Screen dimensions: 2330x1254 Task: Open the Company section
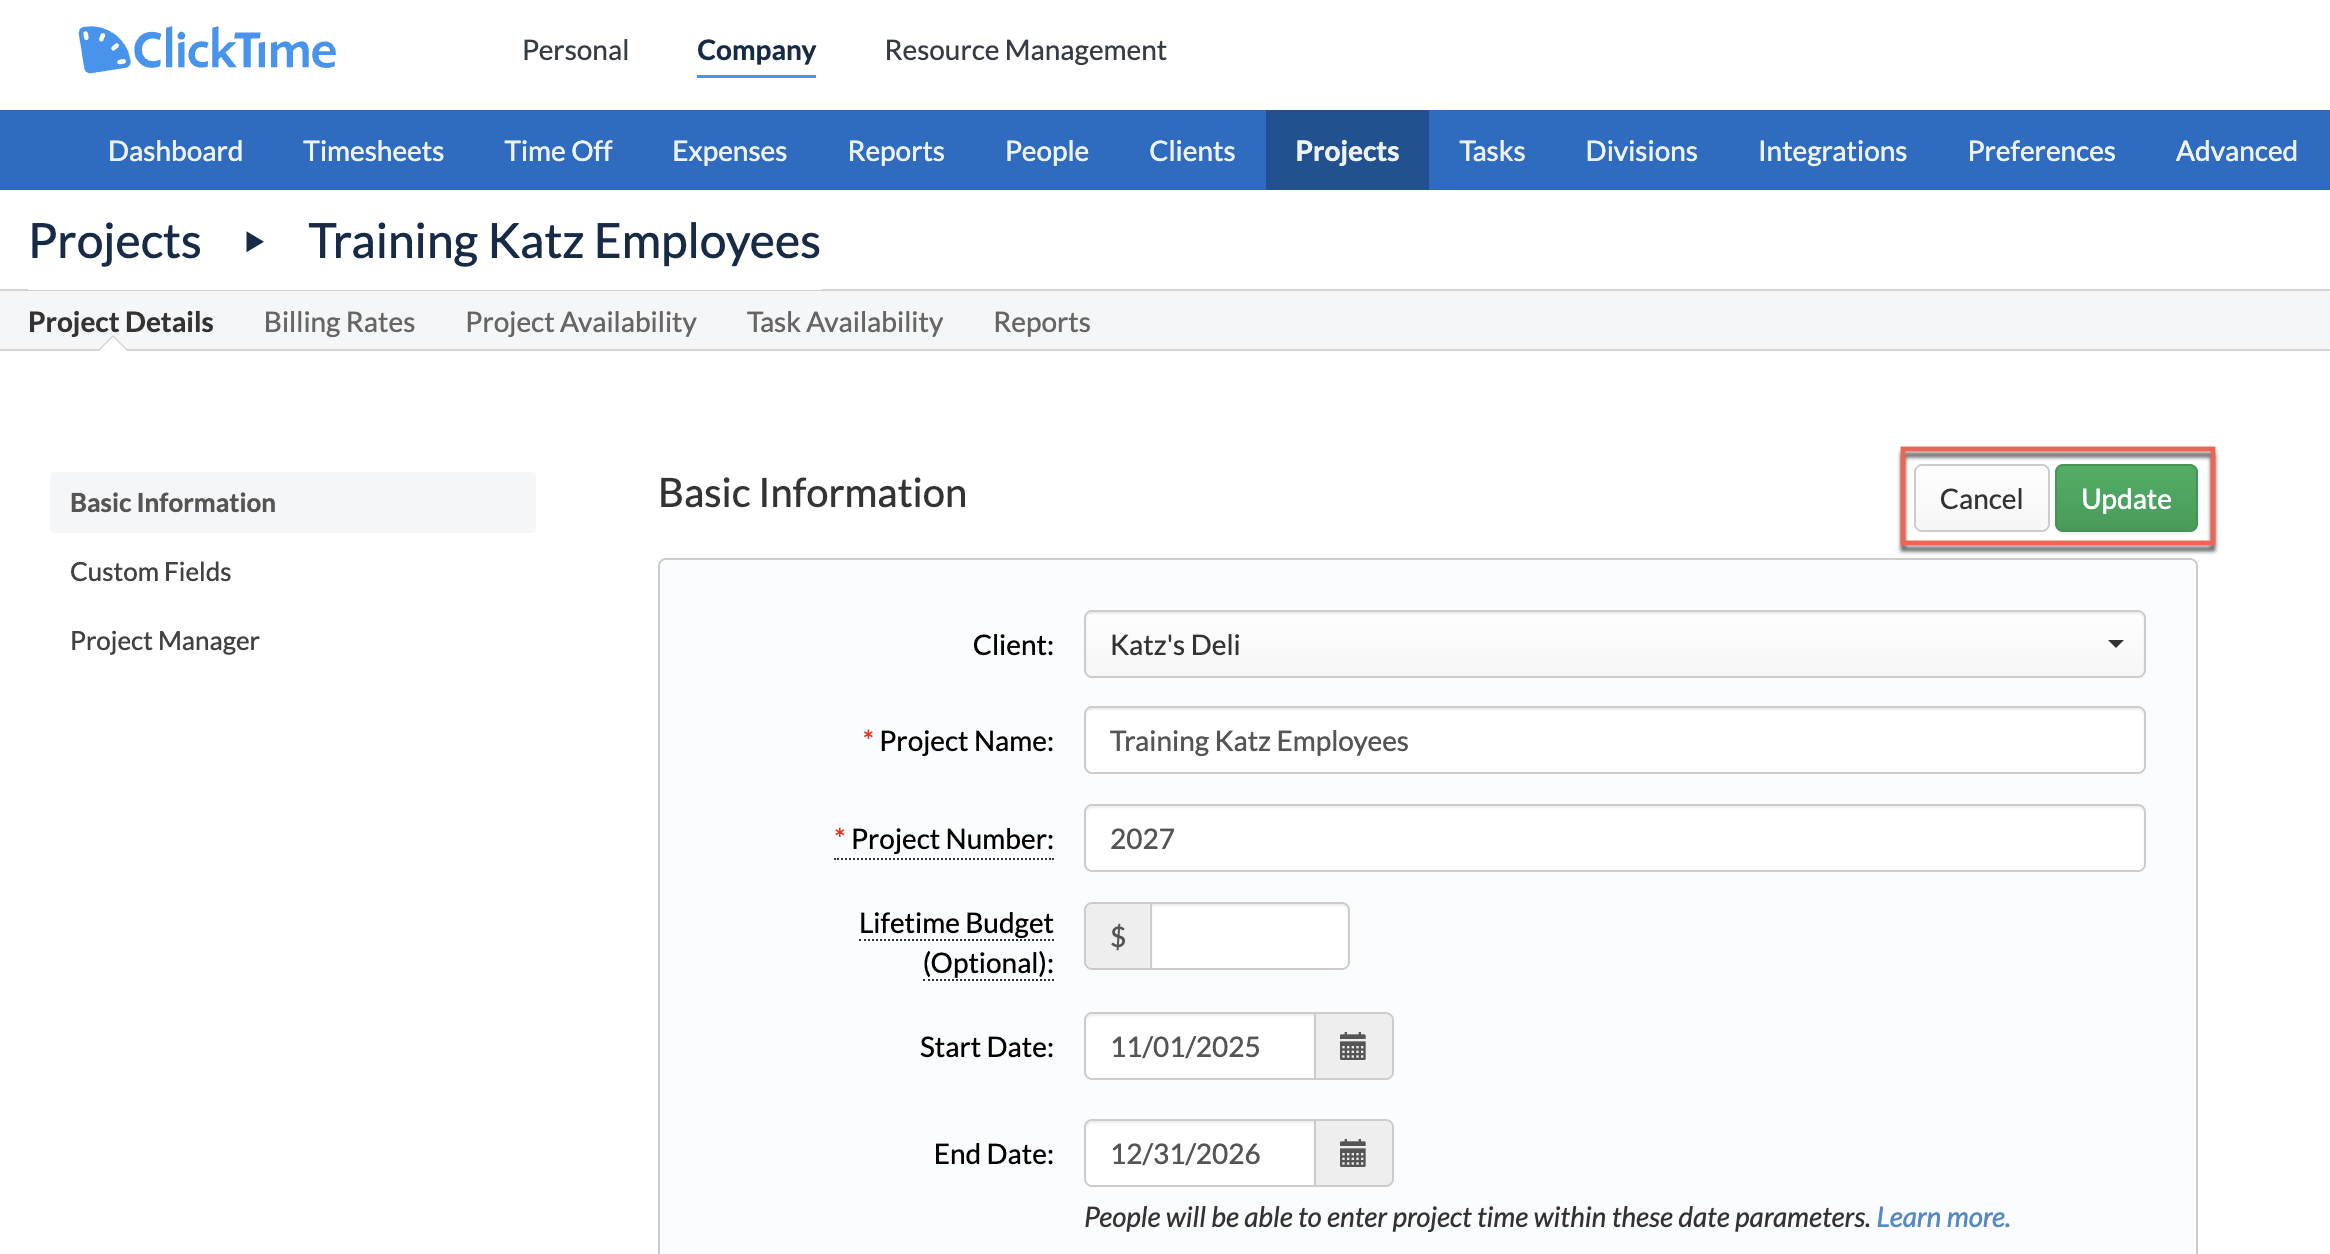click(756, 50)
